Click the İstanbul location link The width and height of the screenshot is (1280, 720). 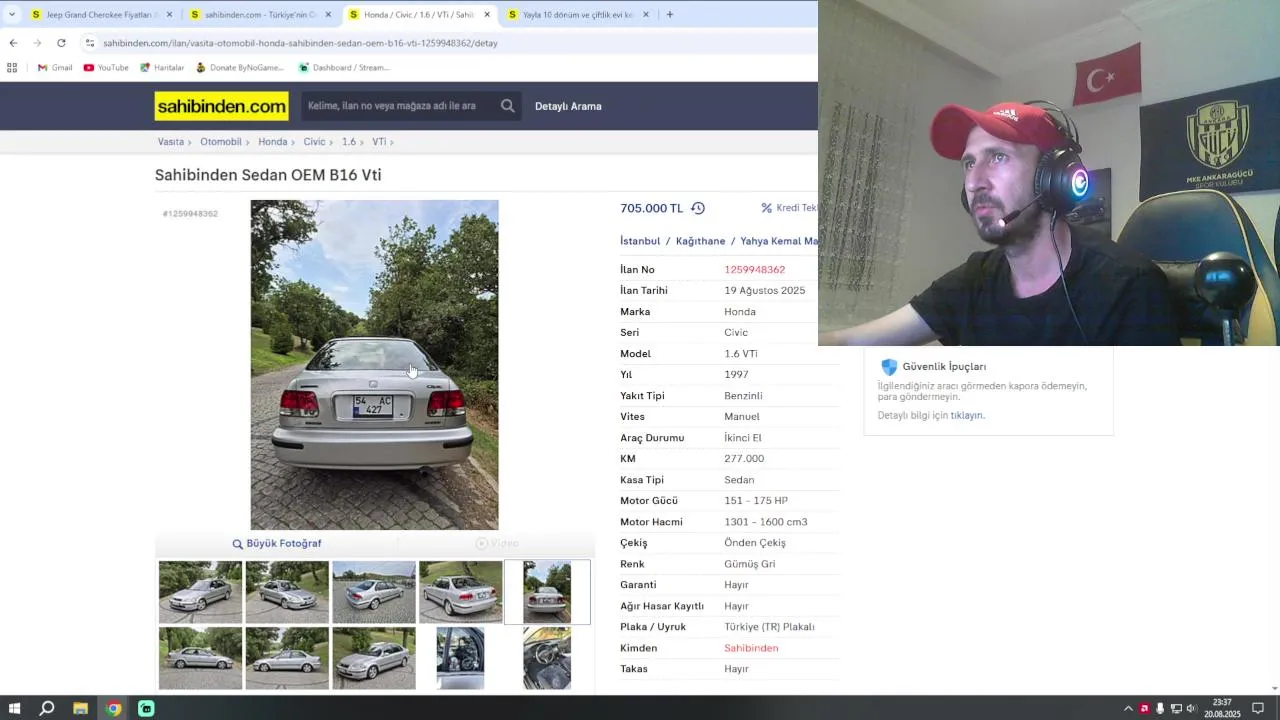pos(640,241)
